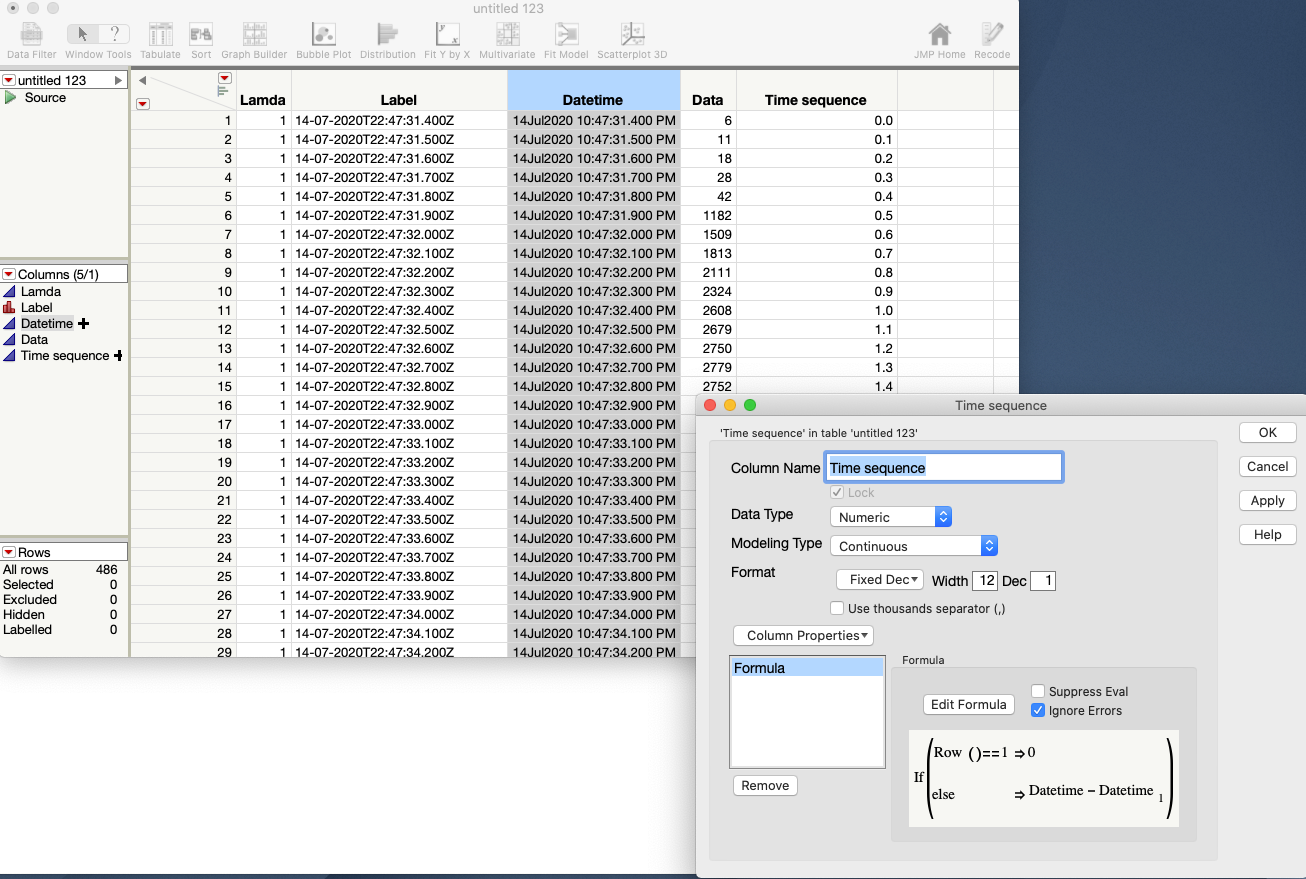The width and height of the screenshot is (1306, 879).
Task: Click in the Column Name text field
Action: [x=943, y=466]
